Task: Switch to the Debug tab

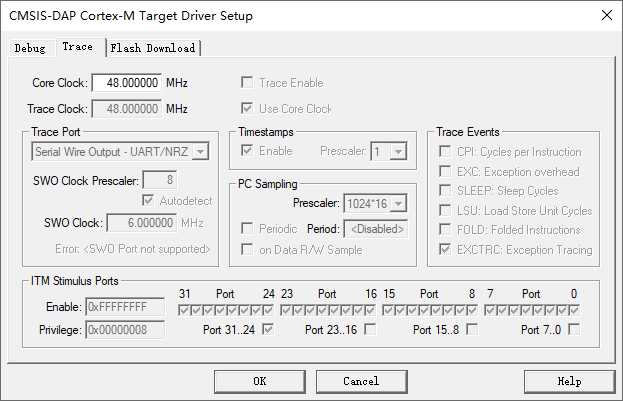Action: (x=30, y=48)
